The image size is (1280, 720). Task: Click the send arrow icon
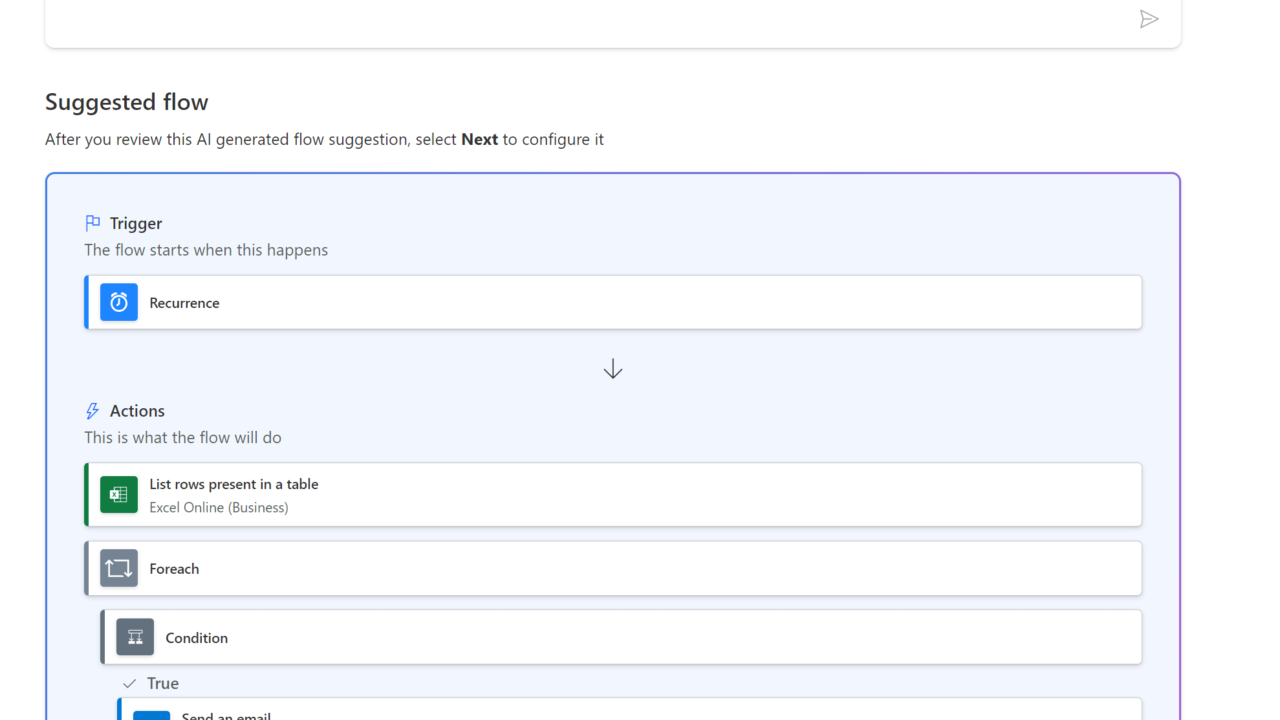(x=1149, y=19)
